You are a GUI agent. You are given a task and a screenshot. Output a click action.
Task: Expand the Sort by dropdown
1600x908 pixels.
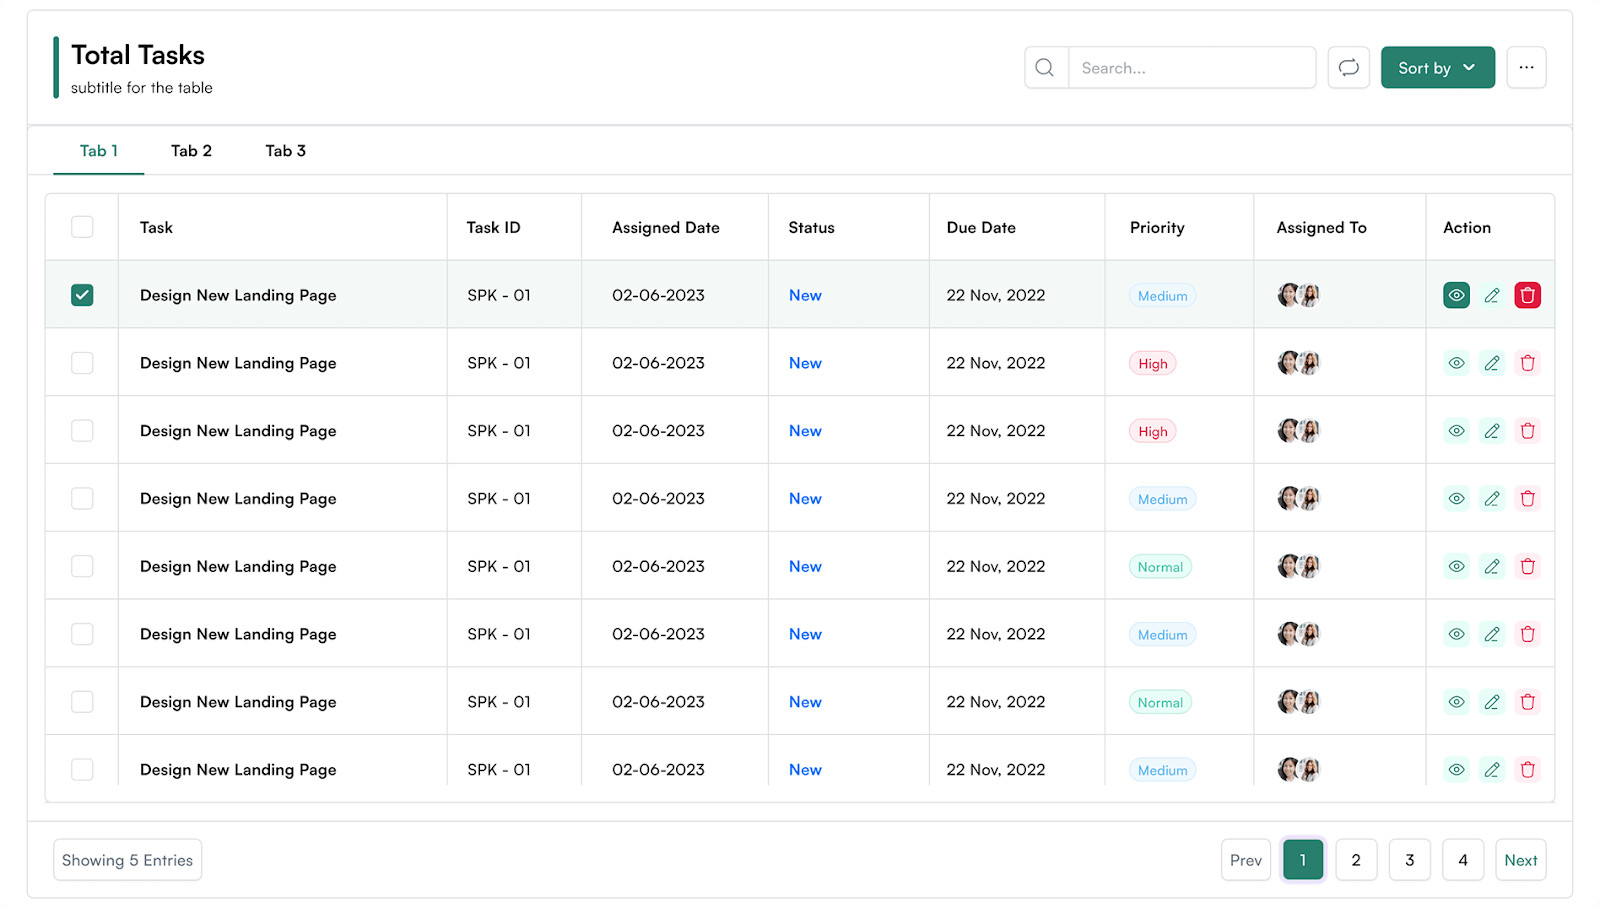click(1437, 68)
